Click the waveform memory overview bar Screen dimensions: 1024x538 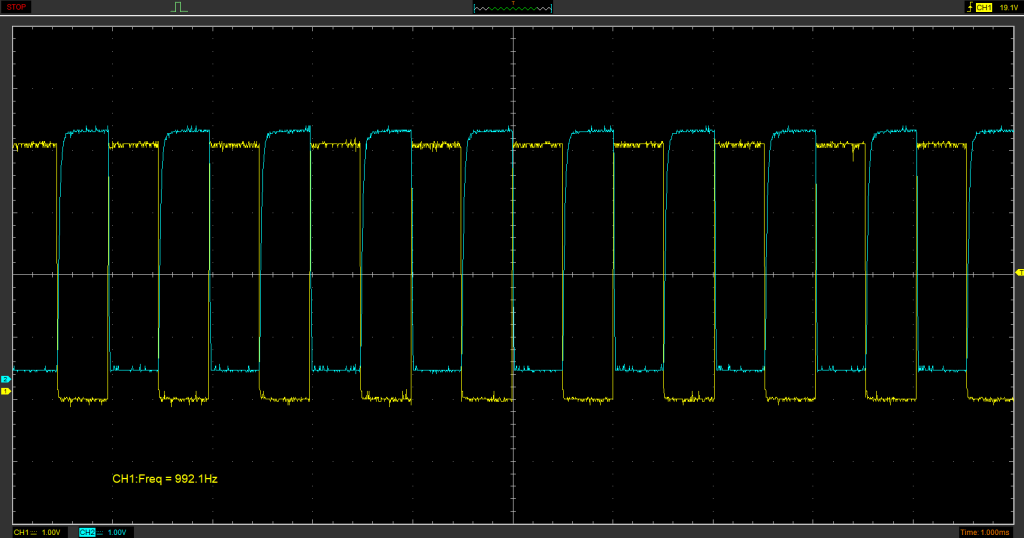[512, 8]
